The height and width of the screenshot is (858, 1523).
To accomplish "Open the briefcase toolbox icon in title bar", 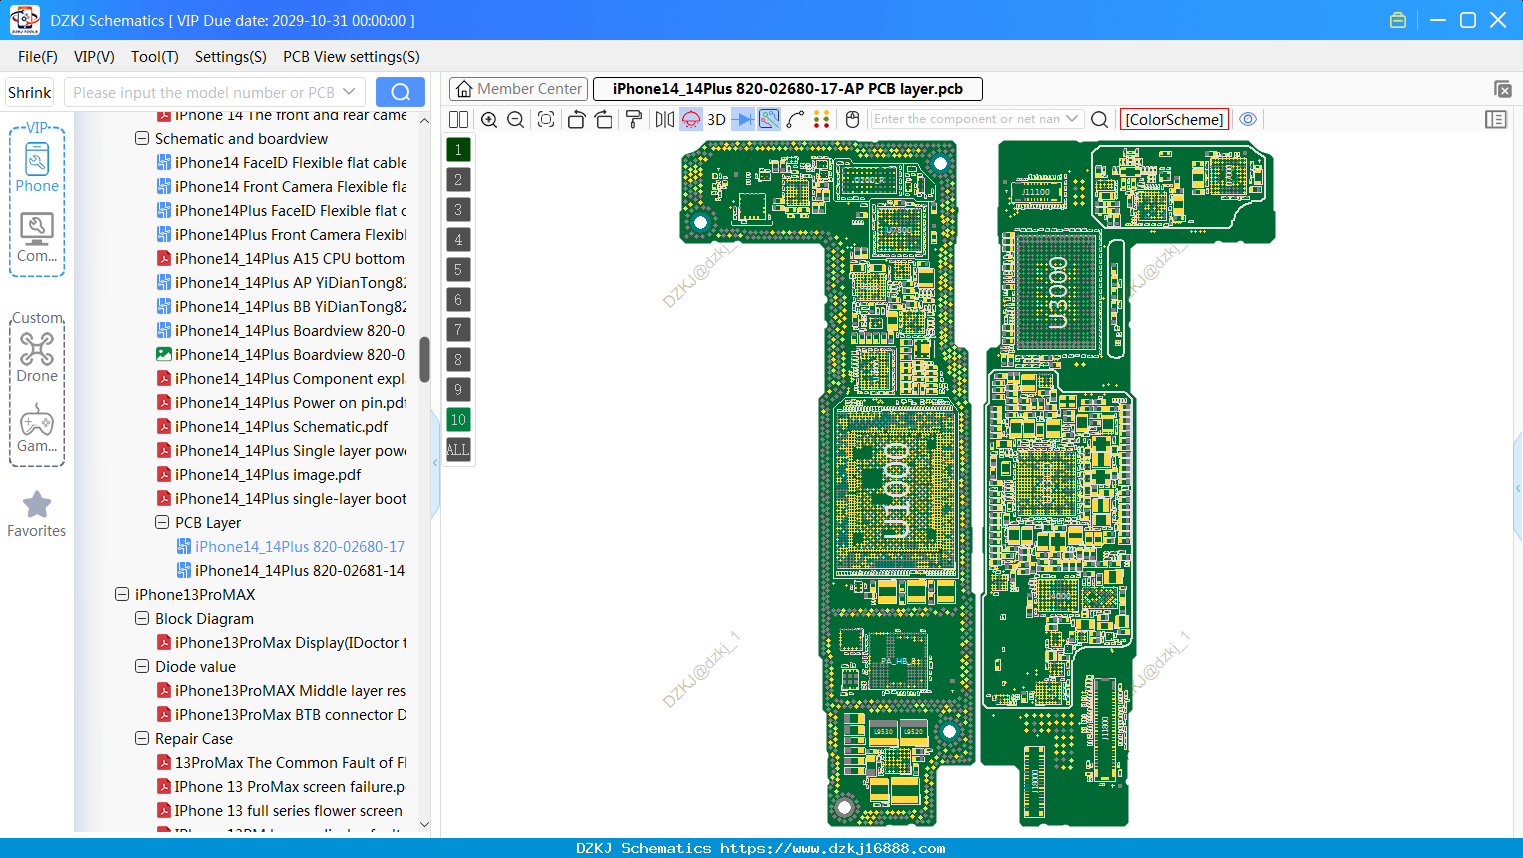I will (x=1398, y=20).
